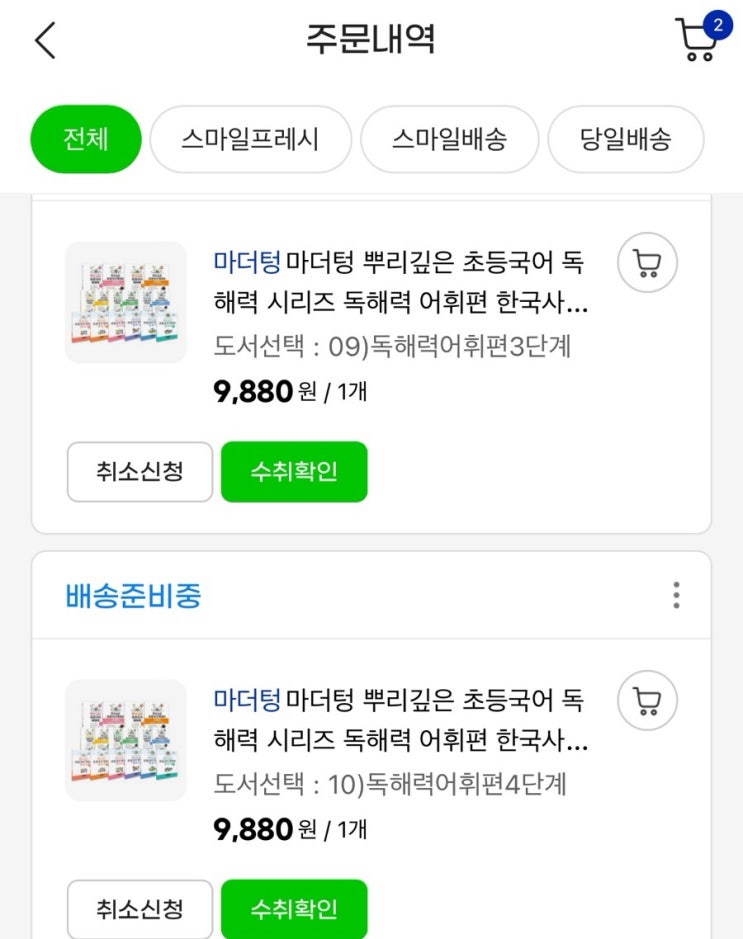Show 당일배송 orders tab
This screenshot has height=939, width=743.
[625, 139]
